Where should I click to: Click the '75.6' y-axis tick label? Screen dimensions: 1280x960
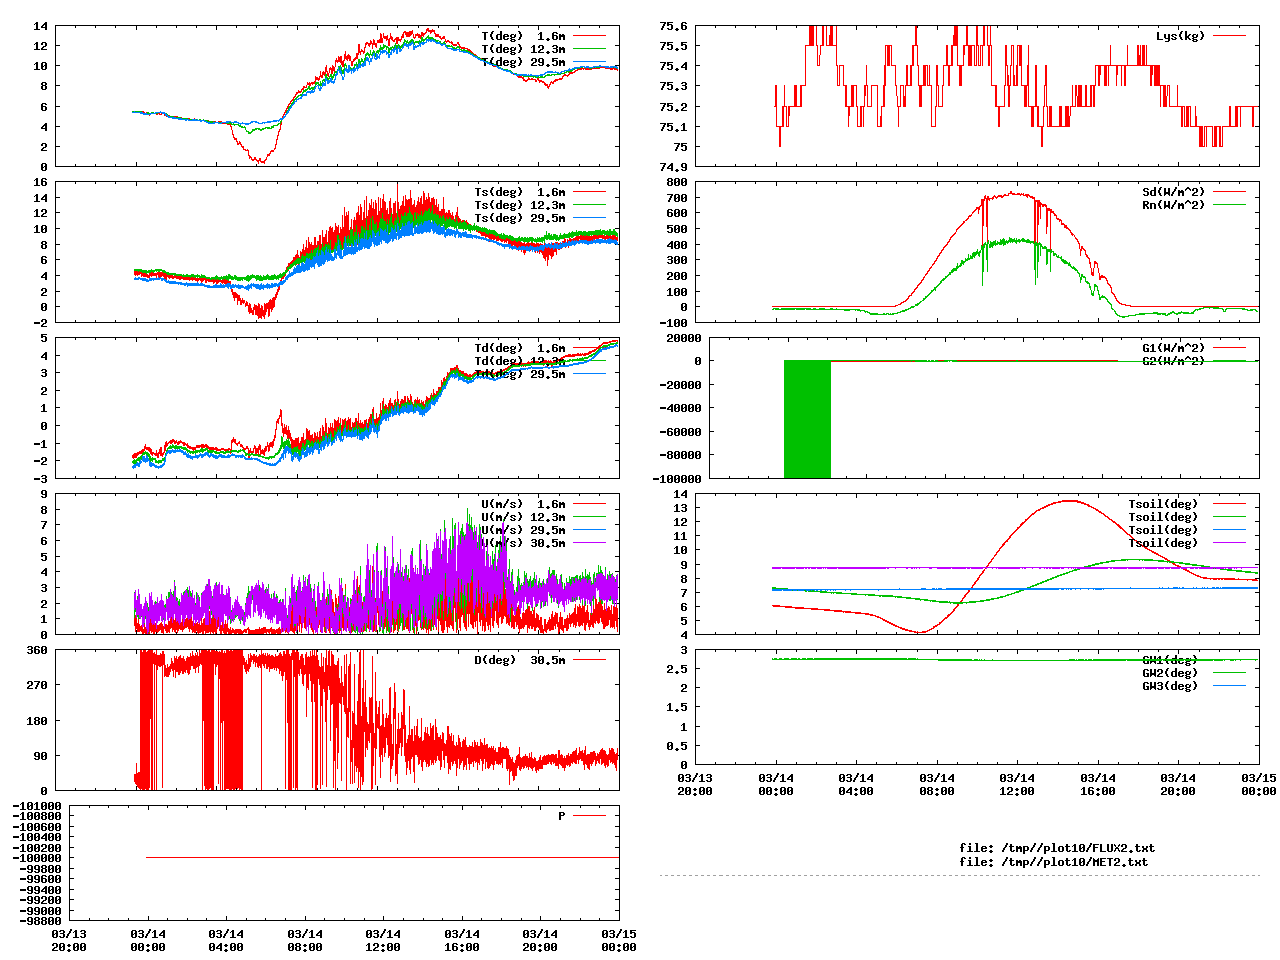click(x=673, y=26)
